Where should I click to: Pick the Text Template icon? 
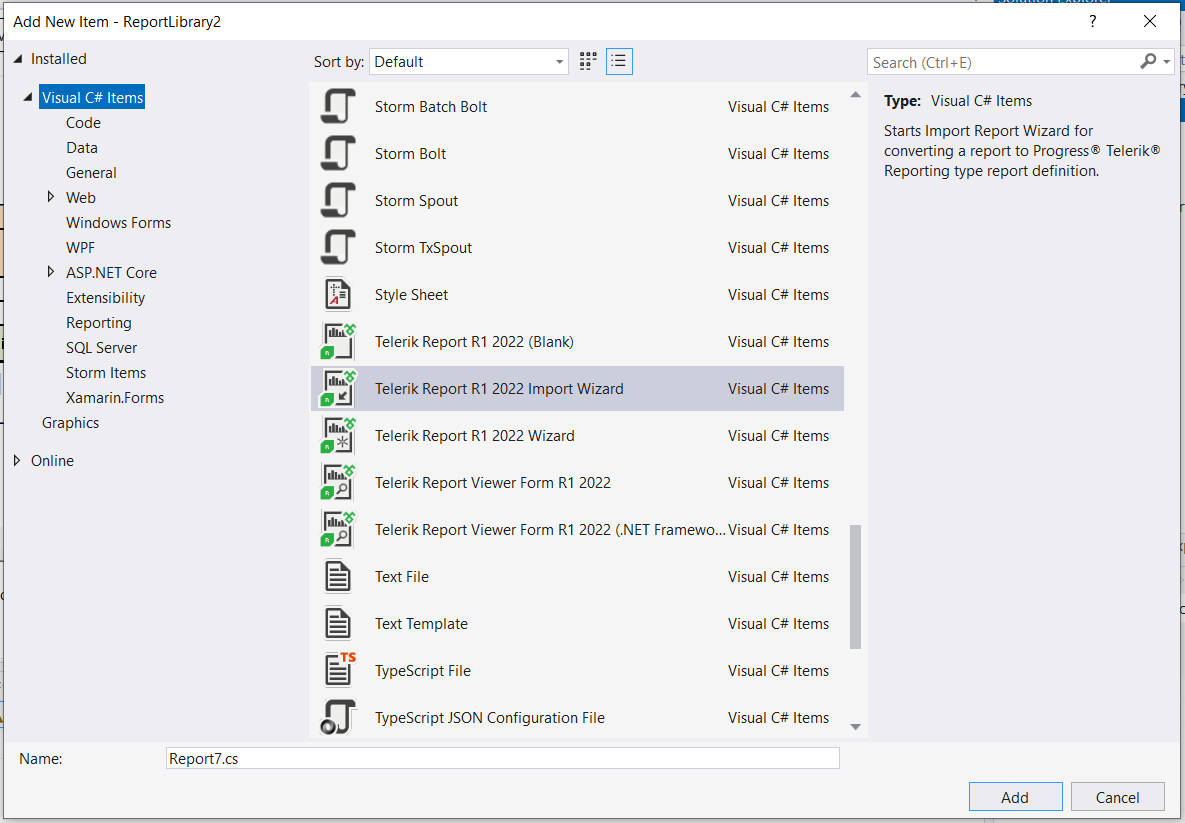[338, 623]
